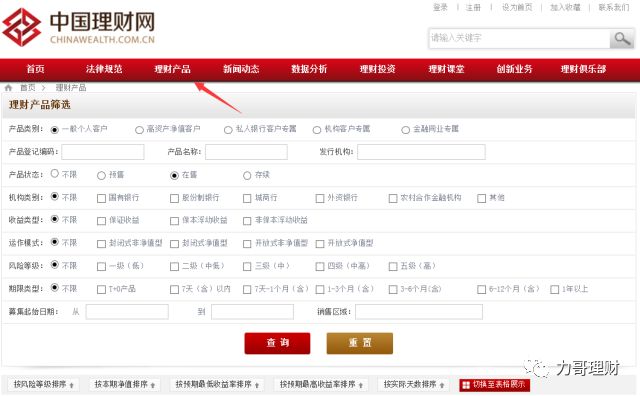This screenshot has height=396, width=640.
Task: Open the 理财投资 navigation tab
Action: coord(378,69)
